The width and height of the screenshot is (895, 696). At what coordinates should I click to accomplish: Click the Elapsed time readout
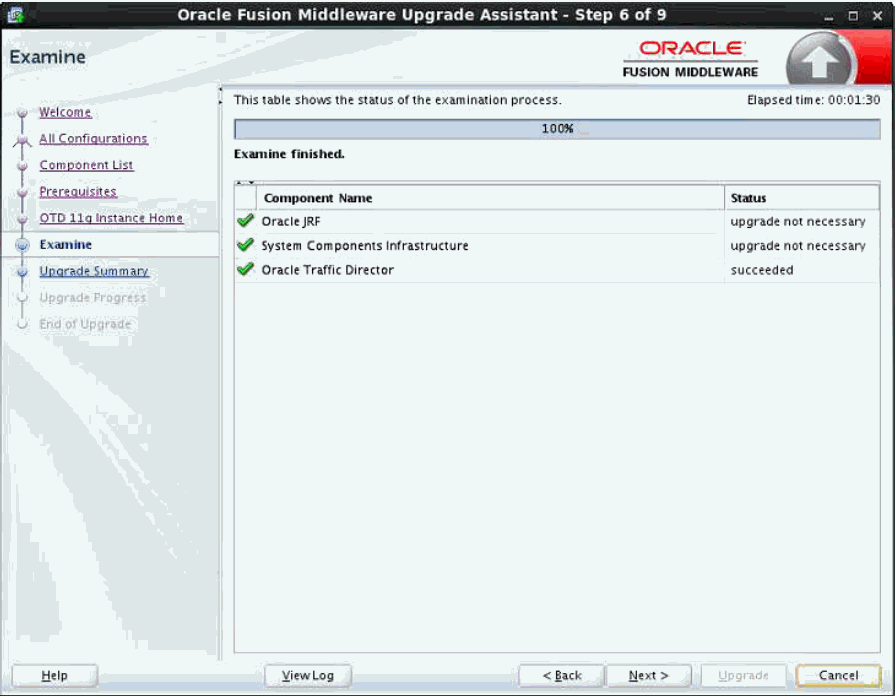[813, 100]
